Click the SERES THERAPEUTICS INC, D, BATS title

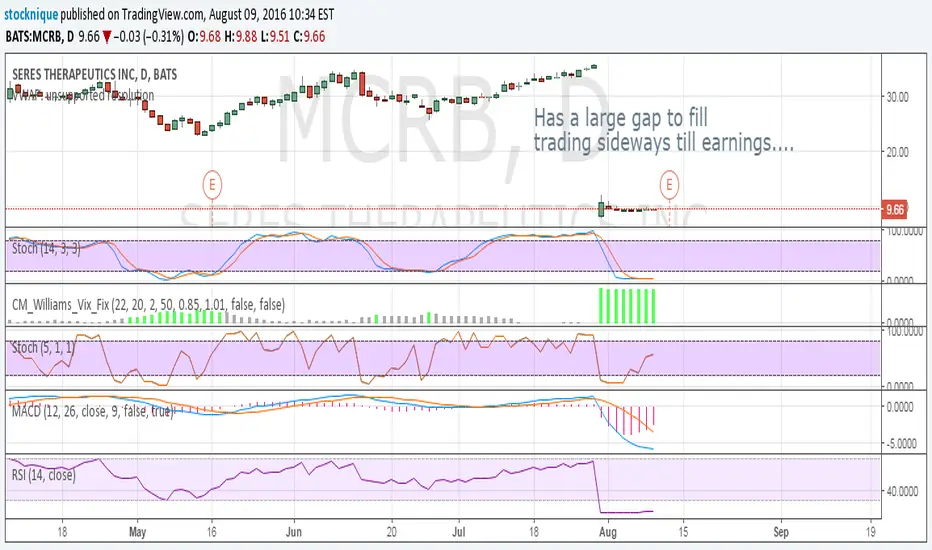click(94, 74)
